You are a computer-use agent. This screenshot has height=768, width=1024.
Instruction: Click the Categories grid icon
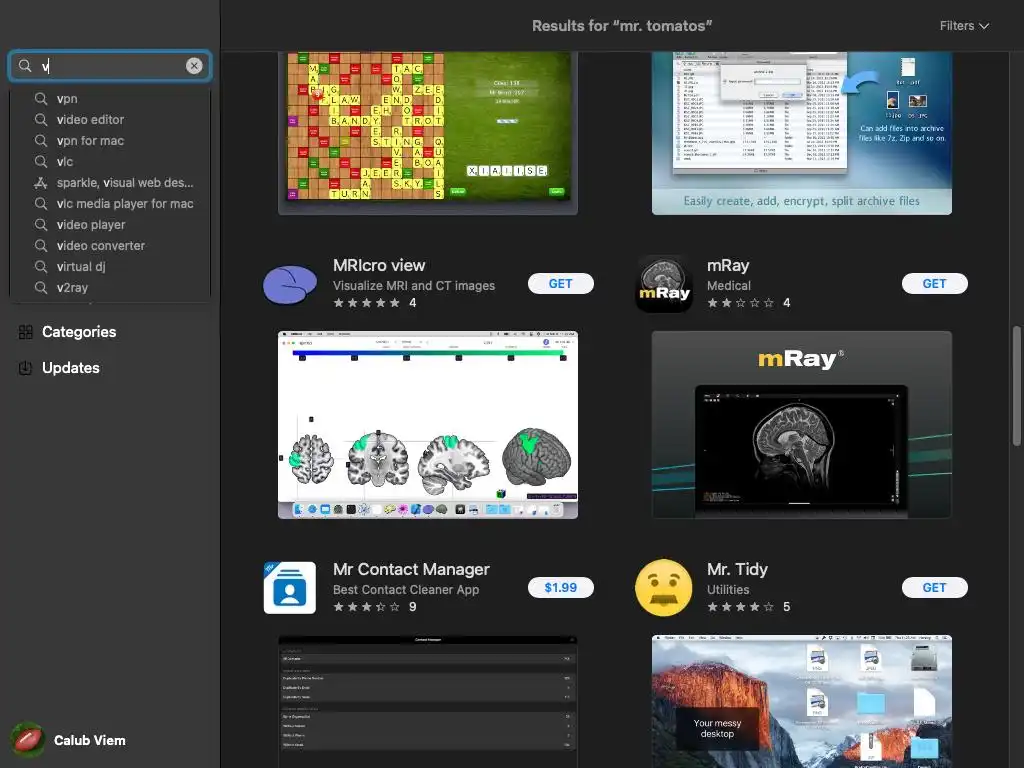25,332
